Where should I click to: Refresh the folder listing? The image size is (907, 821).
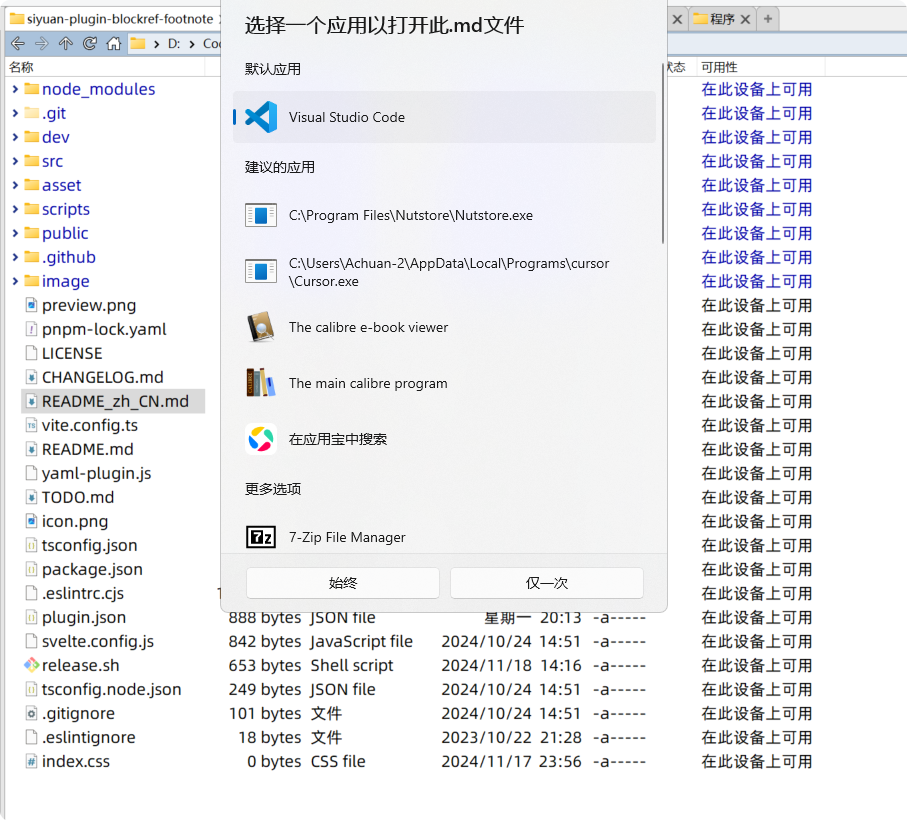click(90, 43)
